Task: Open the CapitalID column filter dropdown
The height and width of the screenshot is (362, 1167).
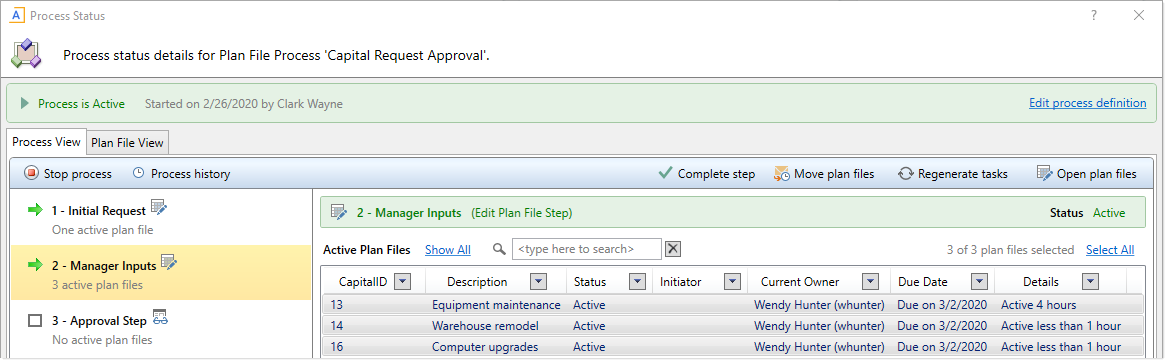Action: coord(402,282)
